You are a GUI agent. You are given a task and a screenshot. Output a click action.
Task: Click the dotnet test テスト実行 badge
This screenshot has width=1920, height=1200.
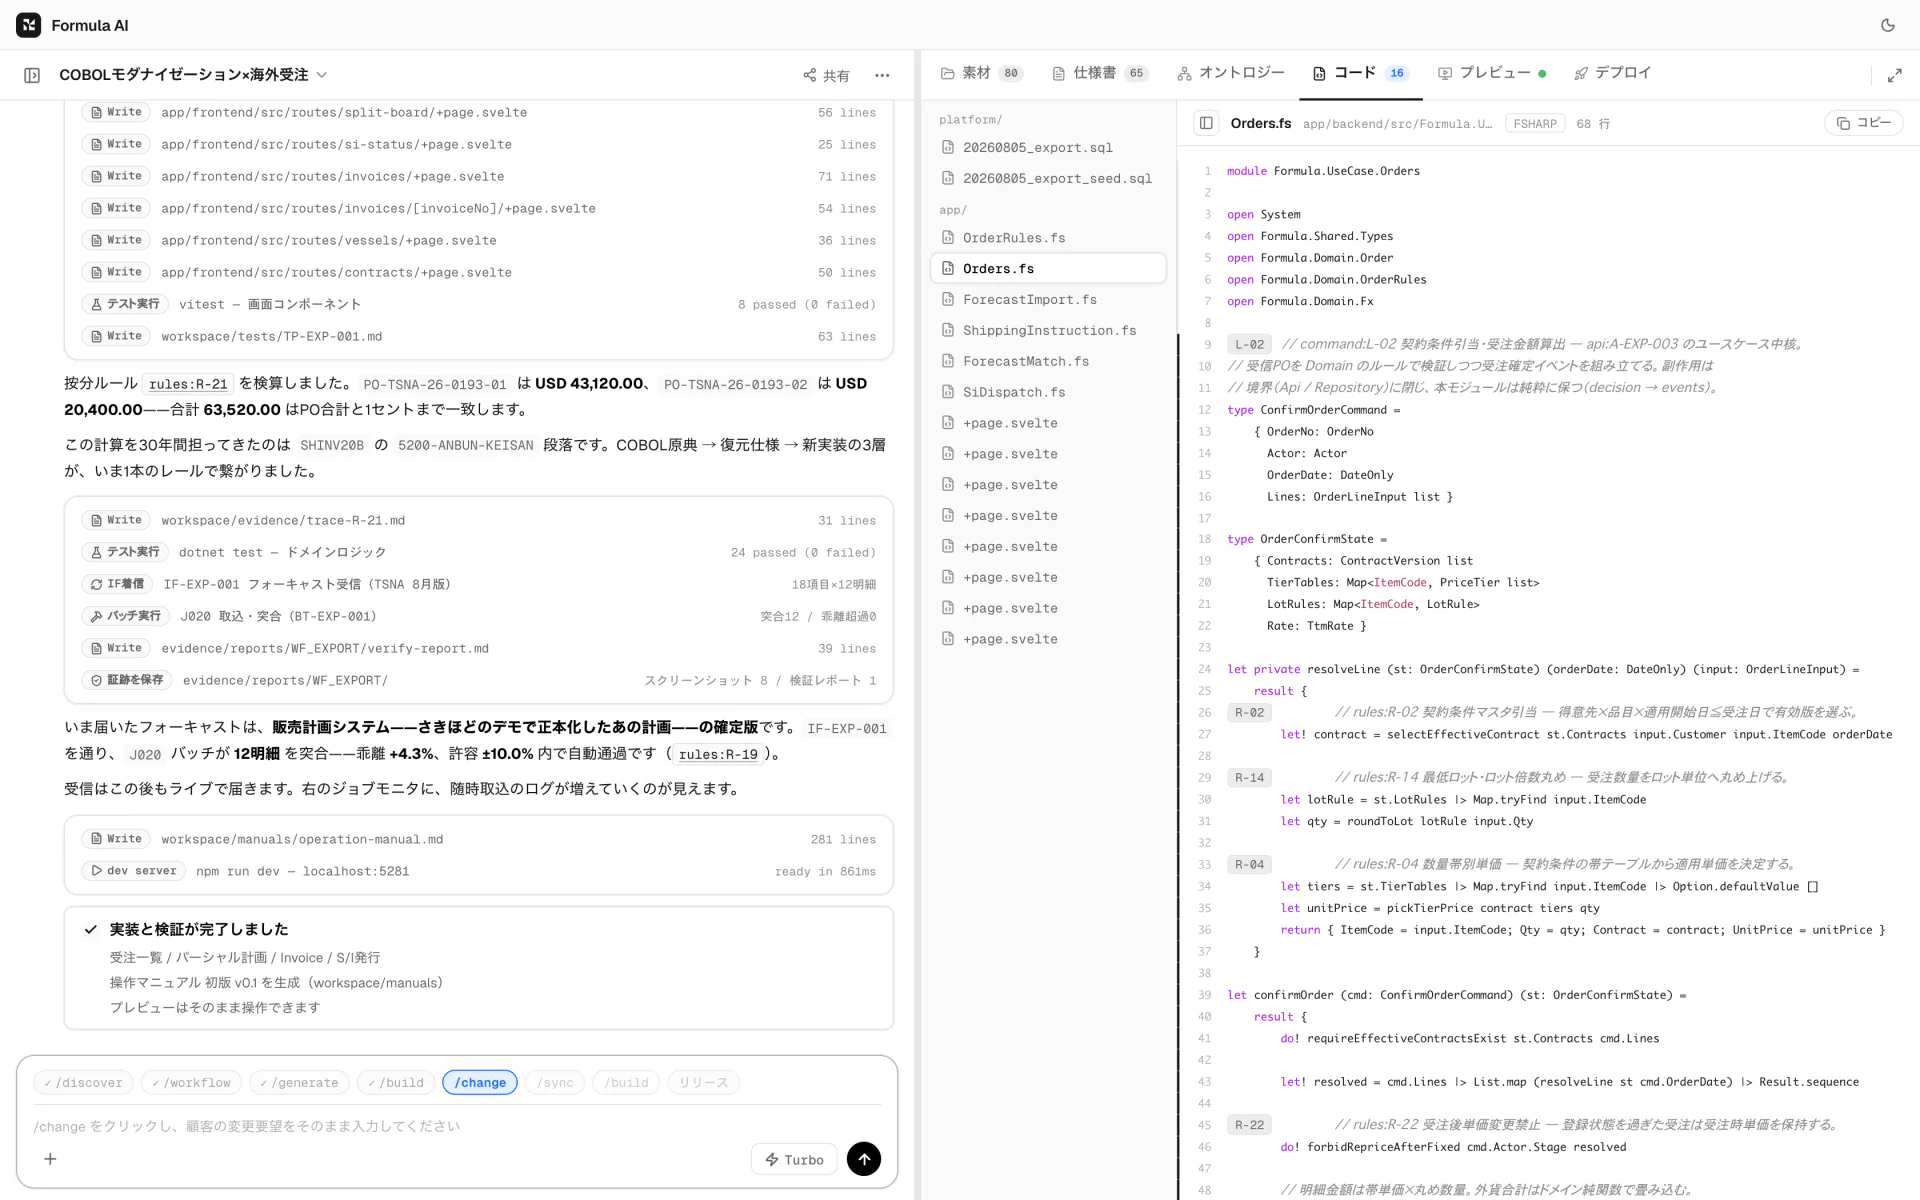tap(125, 552)
